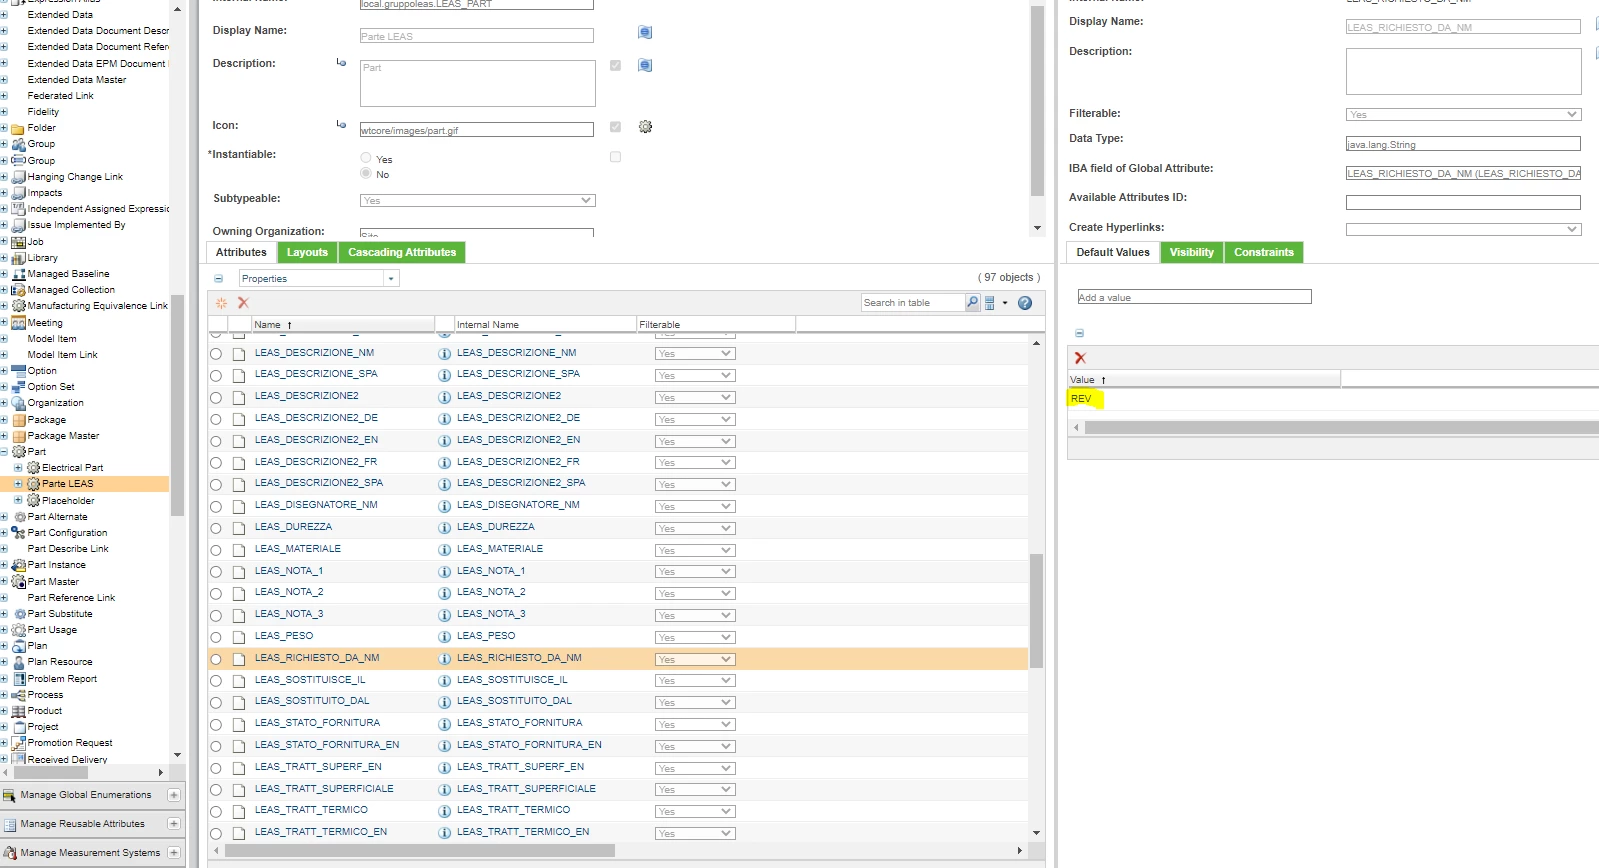Viewport: 1599px width, 868px height.
Task: Click the Electrical Part icon in tree
Action: 33,468
